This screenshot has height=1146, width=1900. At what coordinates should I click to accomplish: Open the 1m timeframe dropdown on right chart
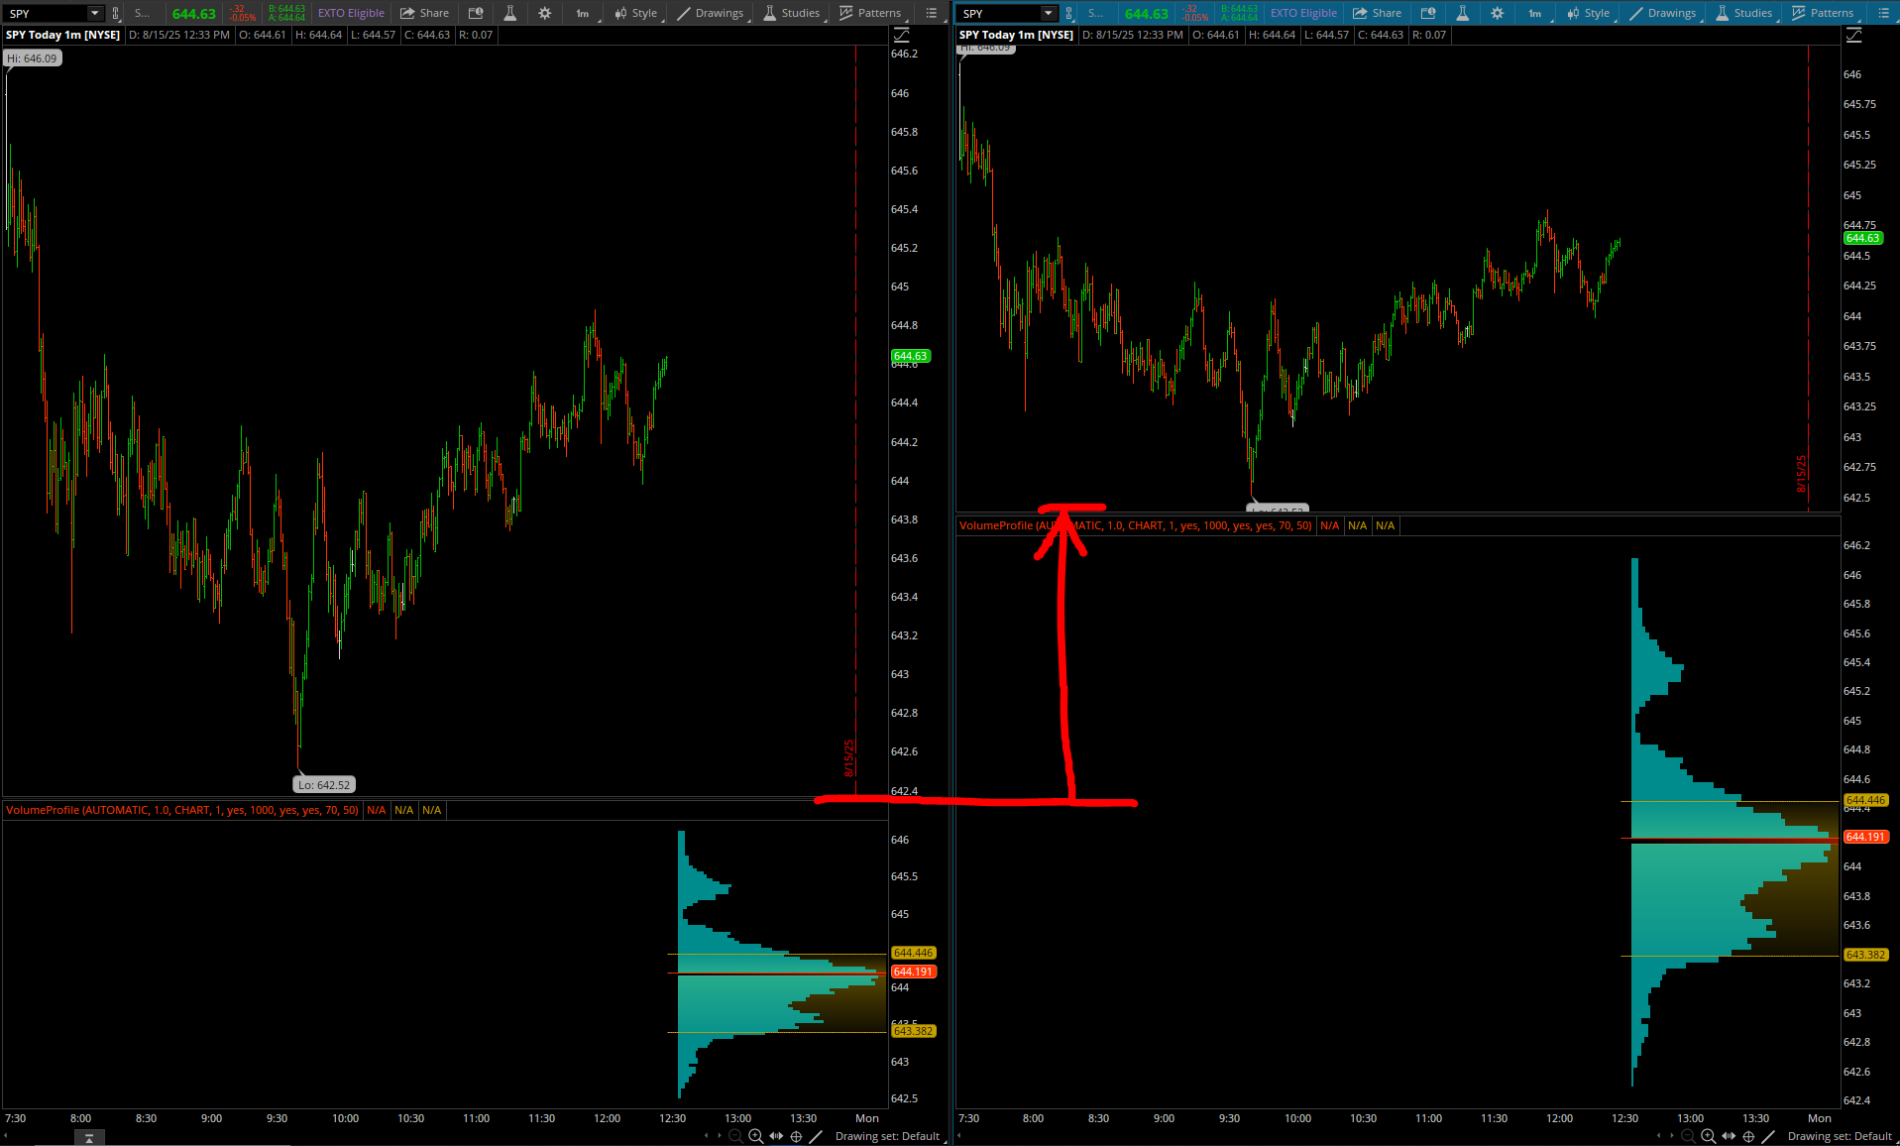[1535, 13]
